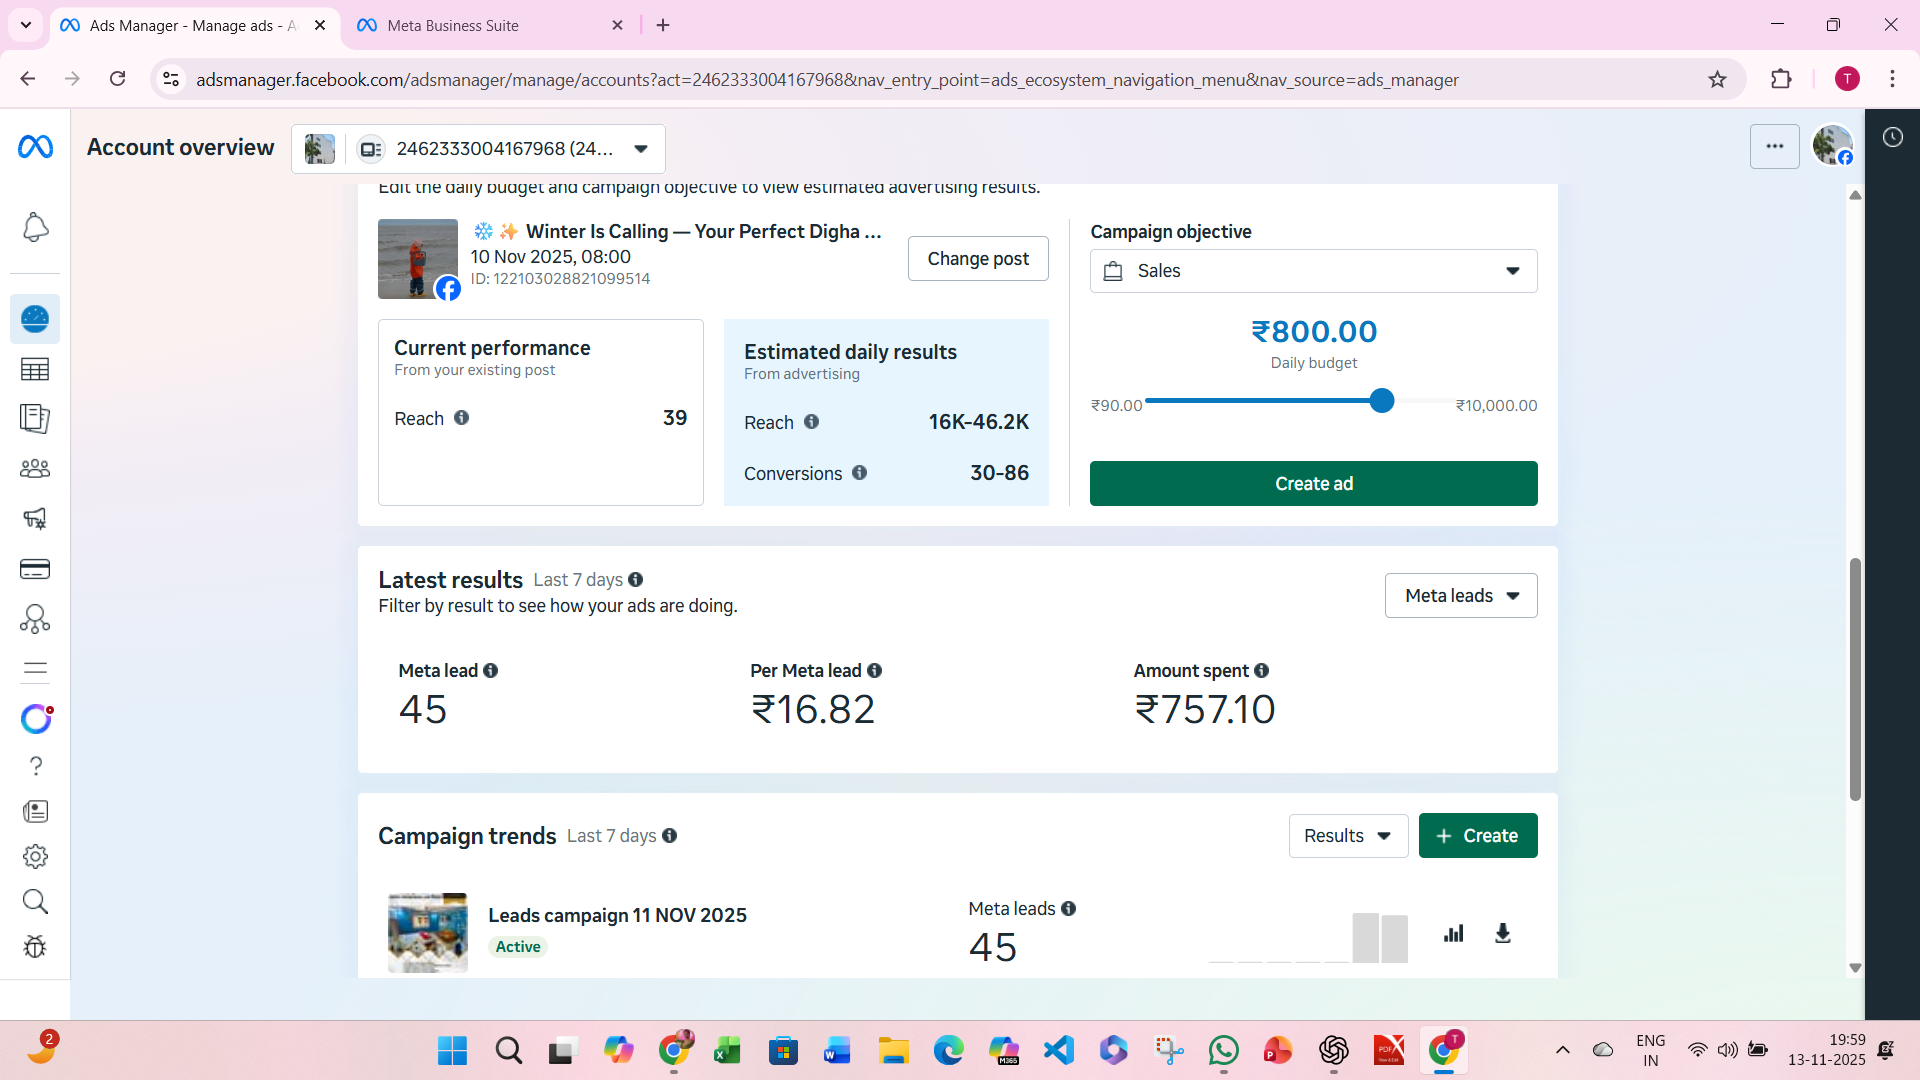
Task: Open Settings gear icon in sidebar
Action: click(35, 857)
